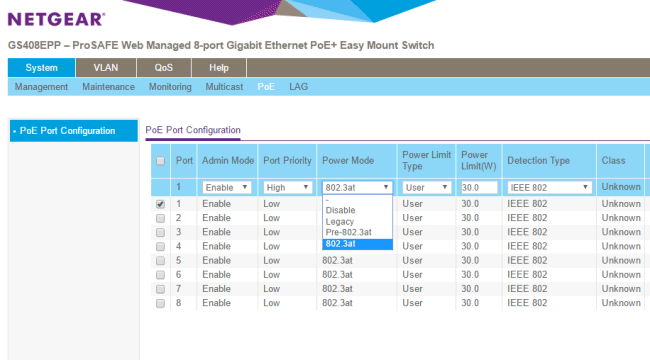Select the PoE submenu
Image resolution: width=650 pixels, height=360 pixels.
(x=266, y=87)
